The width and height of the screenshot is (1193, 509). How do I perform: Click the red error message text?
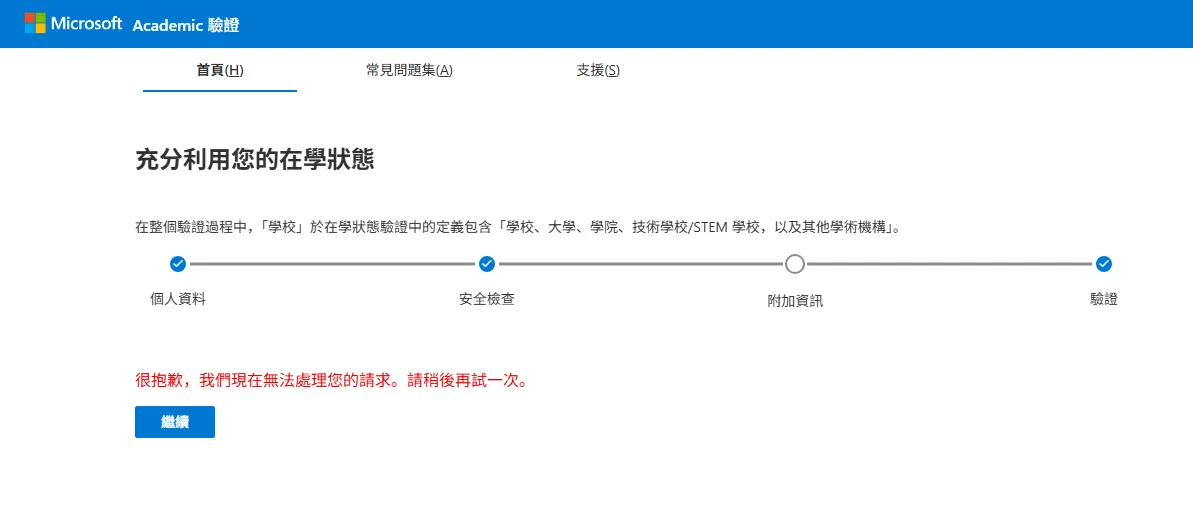tap(331, 381)
